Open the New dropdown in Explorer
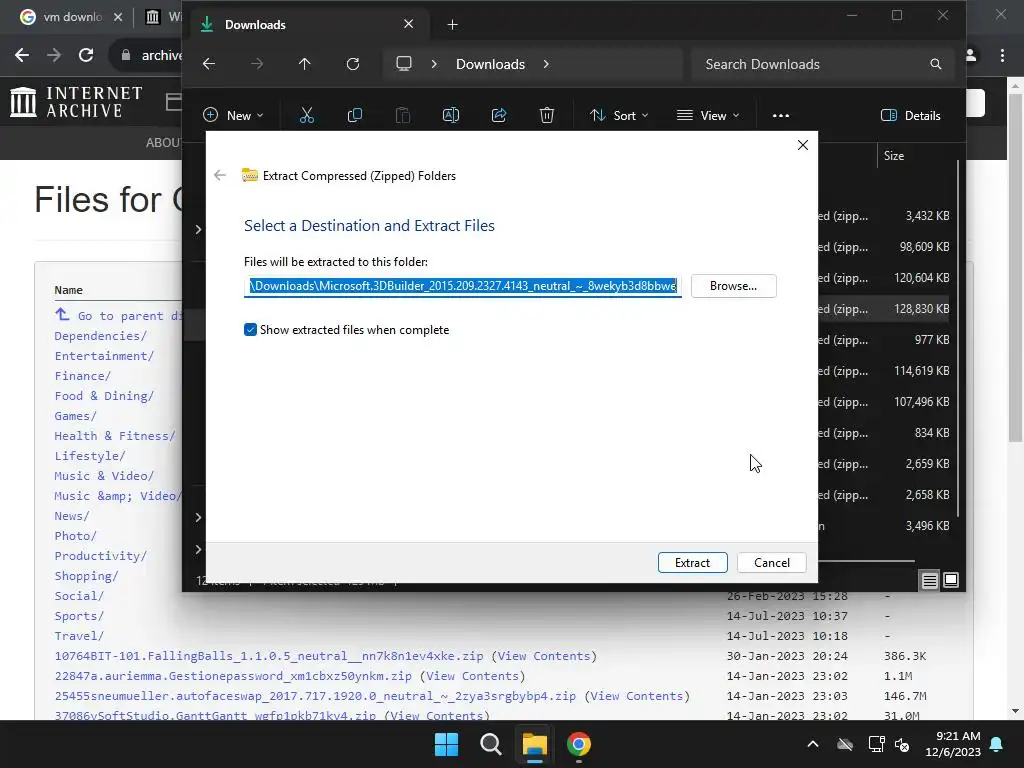The image size is (1024, 768). 233,116
